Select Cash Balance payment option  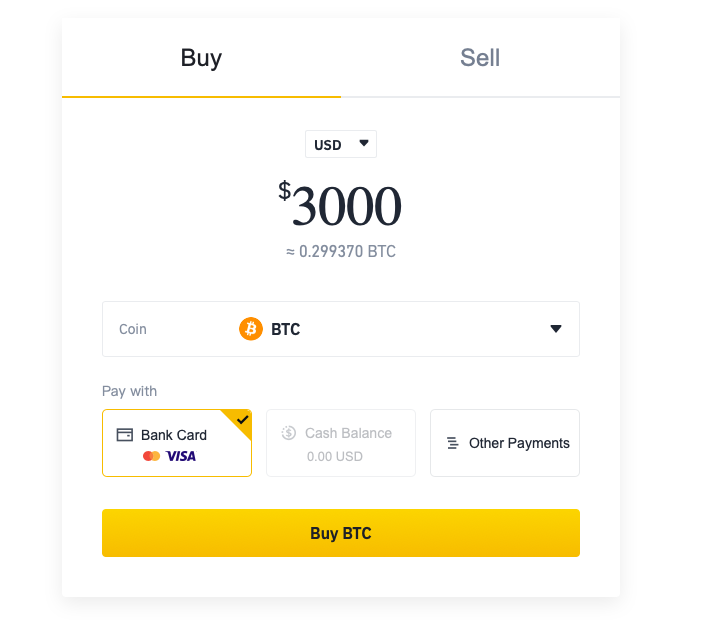[x=340, y=443]
